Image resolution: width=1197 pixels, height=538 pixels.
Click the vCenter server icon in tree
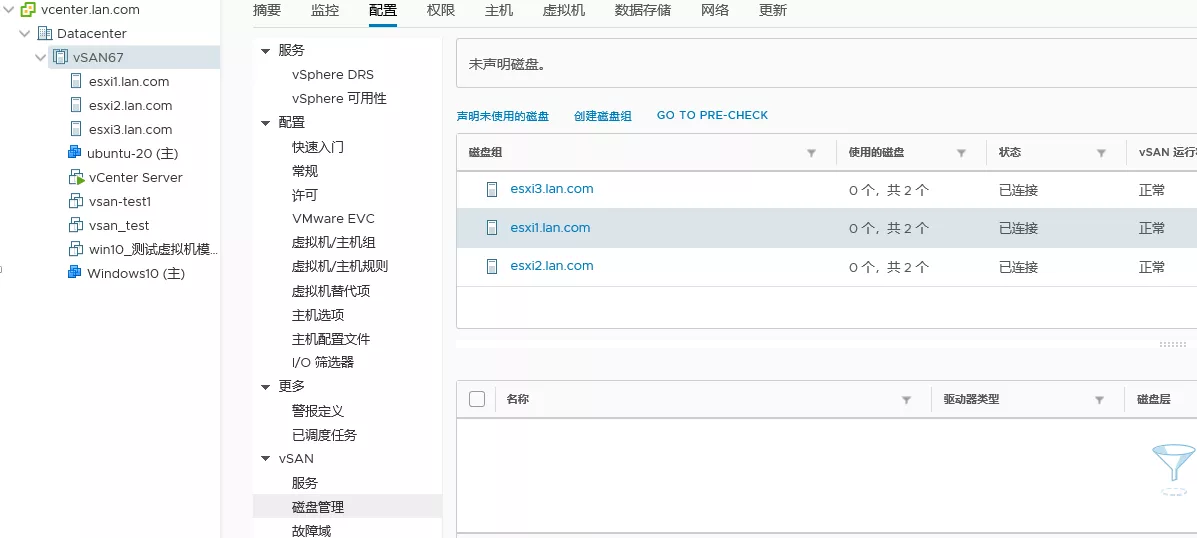[29, 9]
